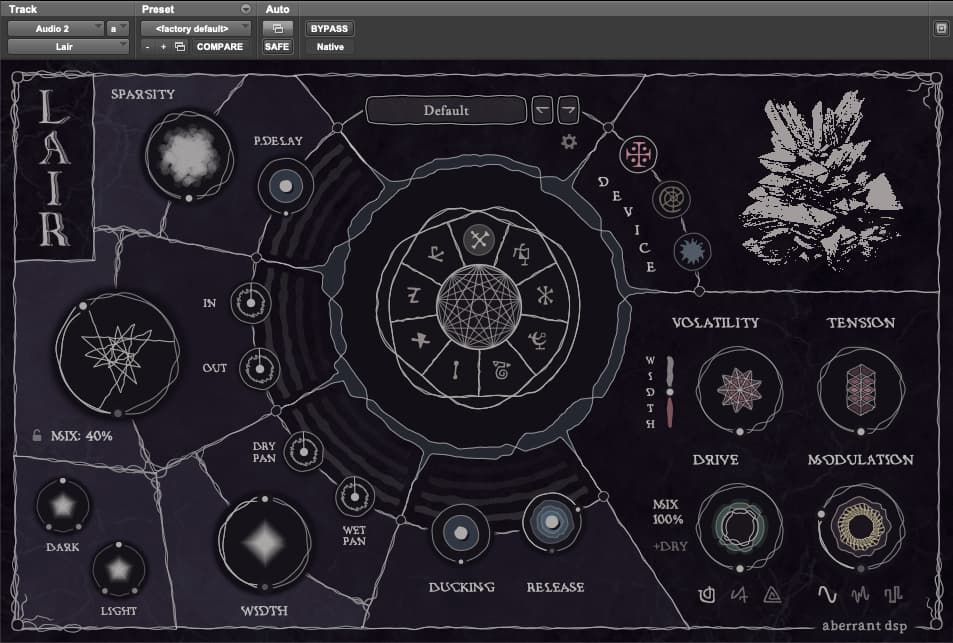Viewport: 953px width, 643px height.
Task: Toggle the Mix lock icon
Action: point(37,435)
